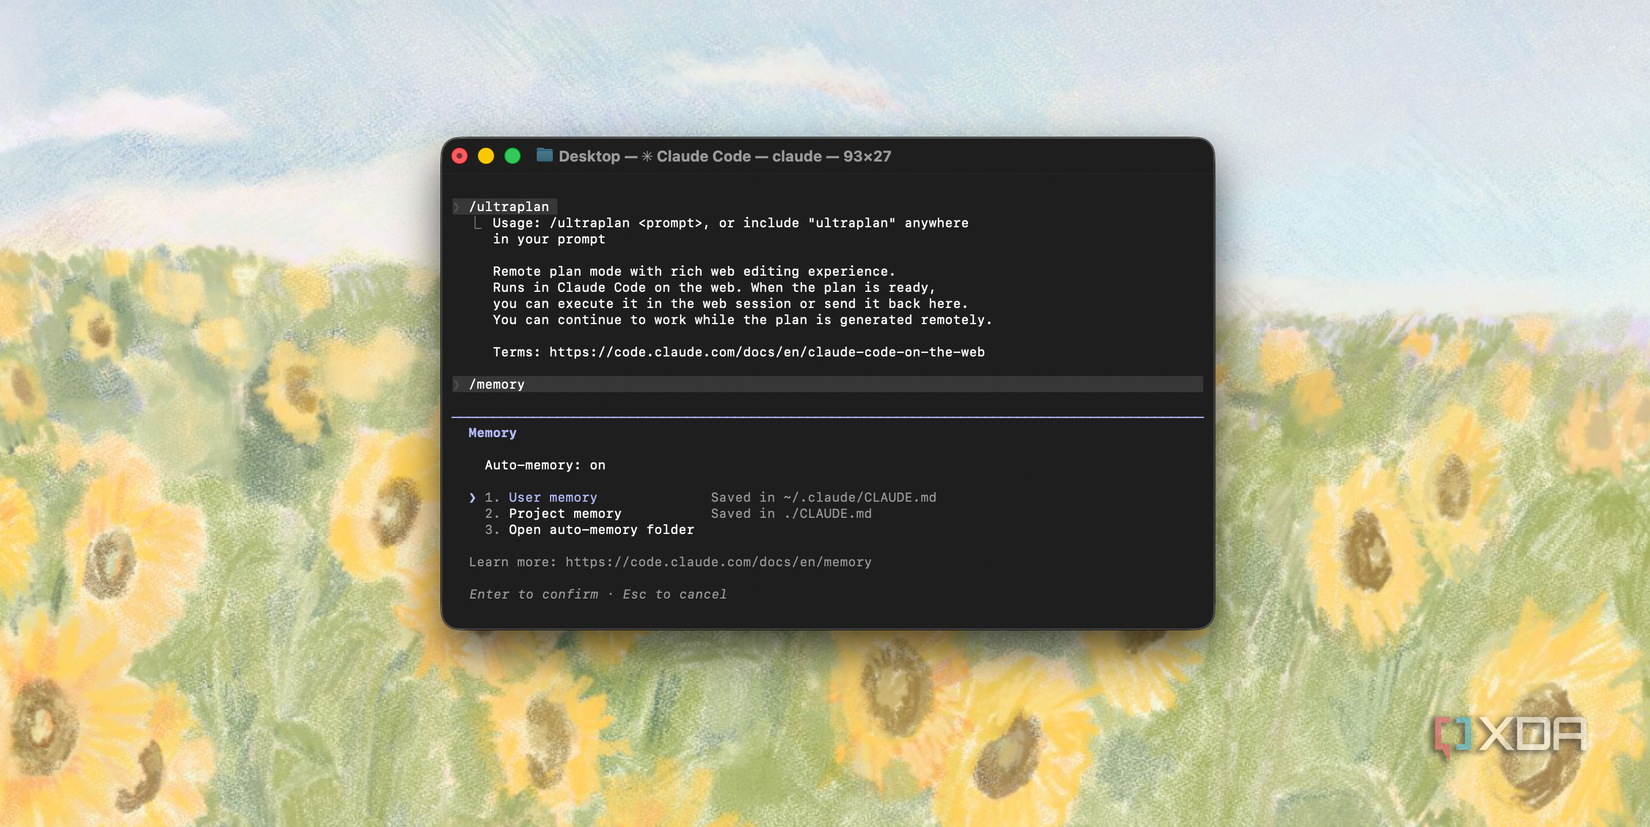Click the 'Memory' heading
This screenshot has height=827, width=1650.
click(x=492, y=433)
